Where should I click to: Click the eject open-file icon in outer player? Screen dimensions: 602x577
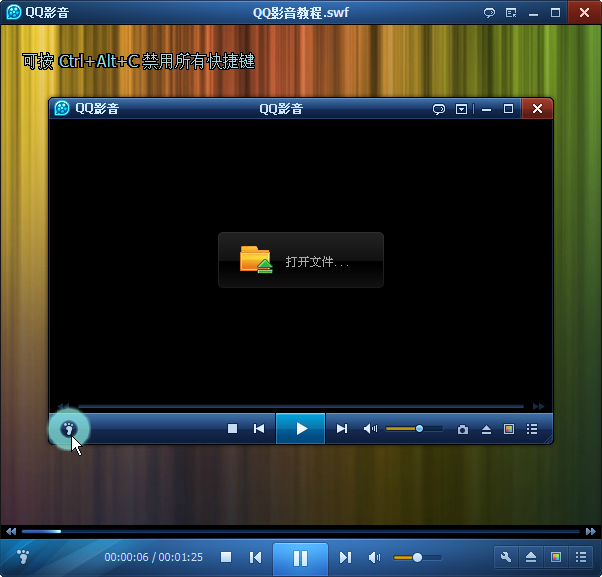531,557
